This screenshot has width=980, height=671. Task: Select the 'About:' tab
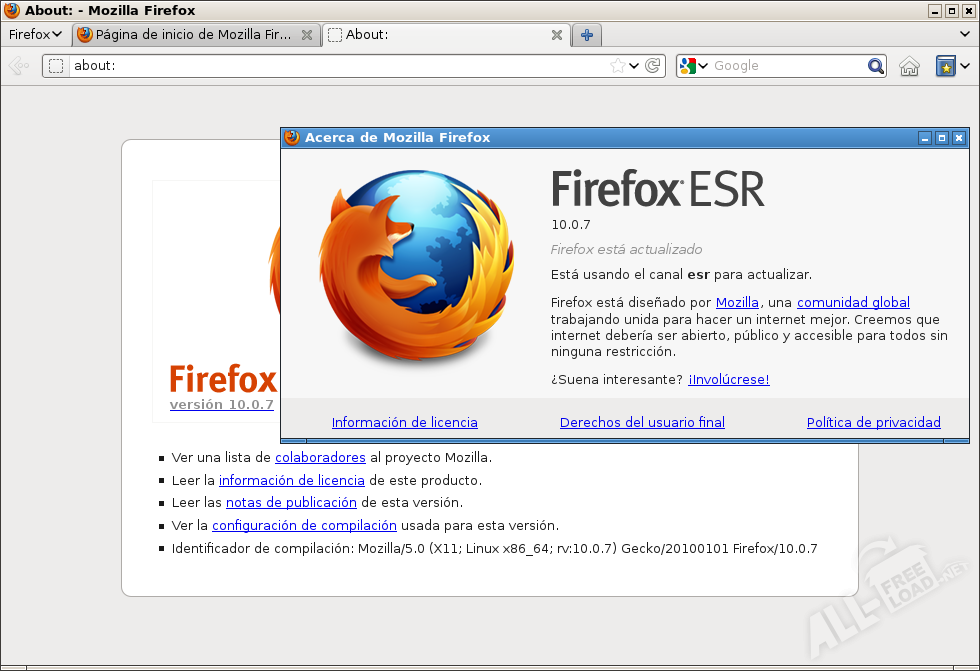[440, 35]
